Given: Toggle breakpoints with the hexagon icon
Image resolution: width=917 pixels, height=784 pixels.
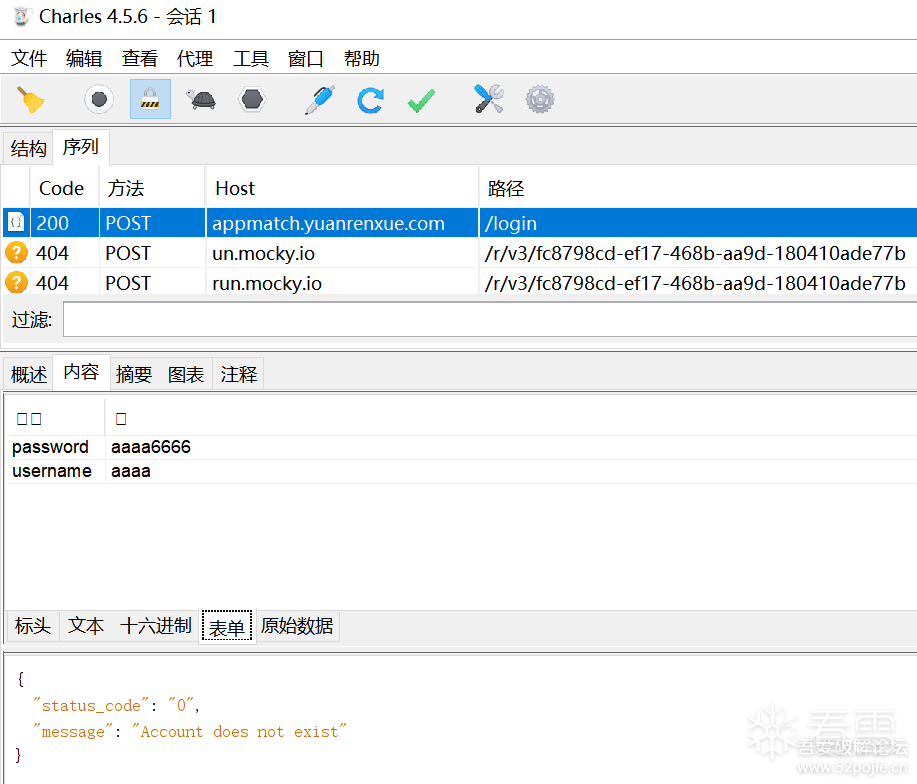Looking at the screenshot, I should coord(252,99).
